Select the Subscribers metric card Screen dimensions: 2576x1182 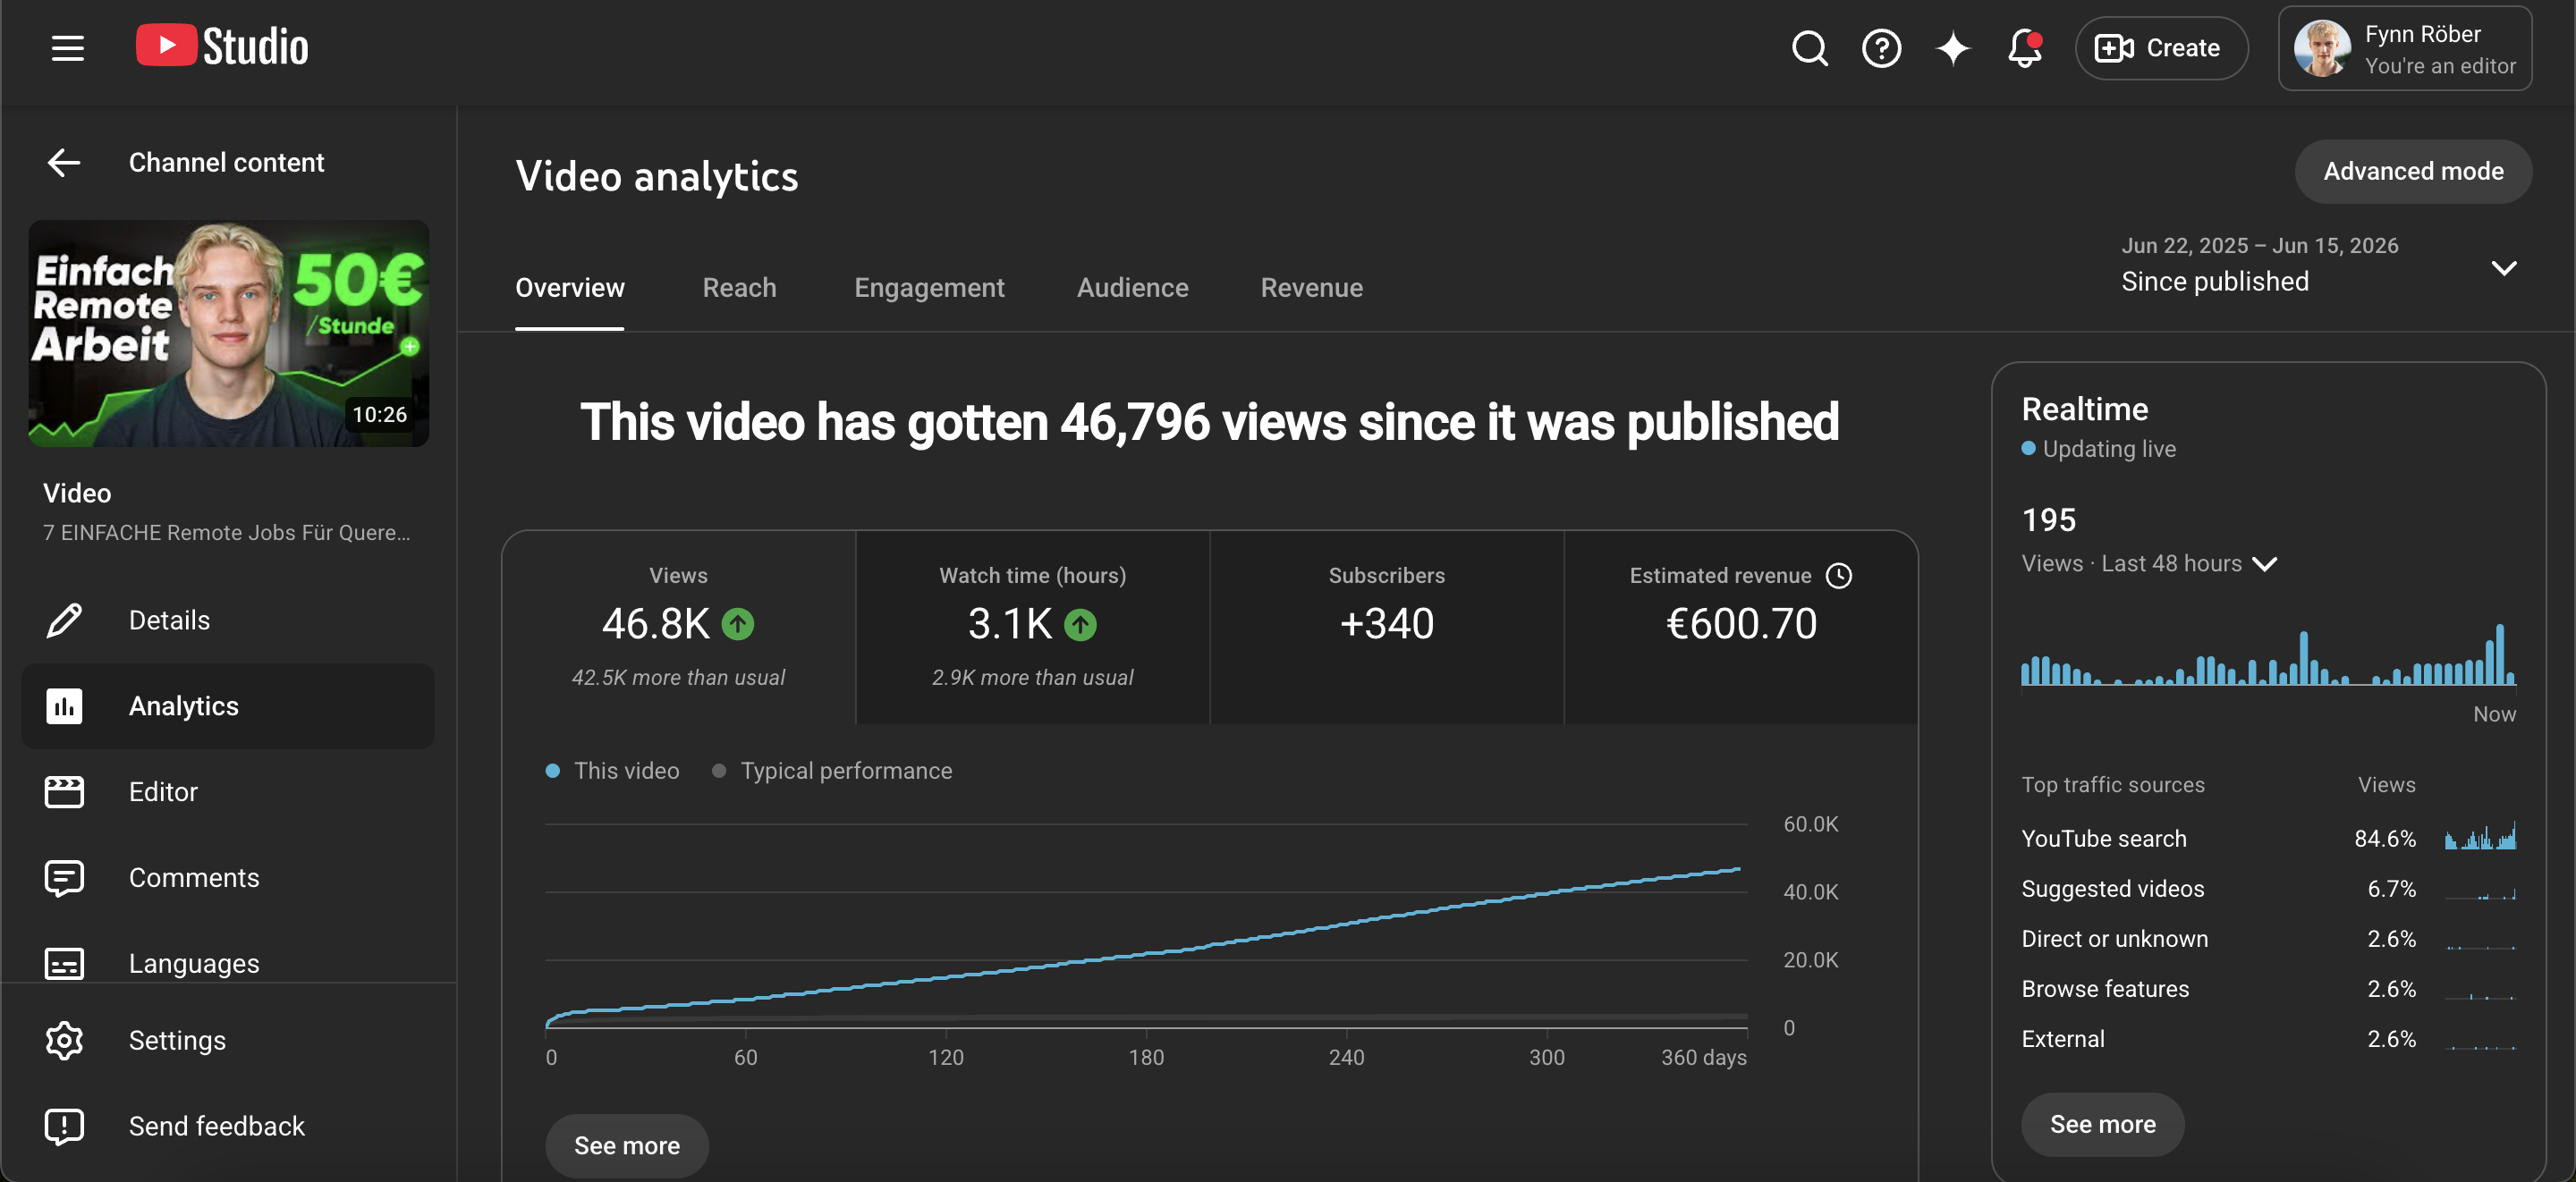click(x=1386, y=627)
